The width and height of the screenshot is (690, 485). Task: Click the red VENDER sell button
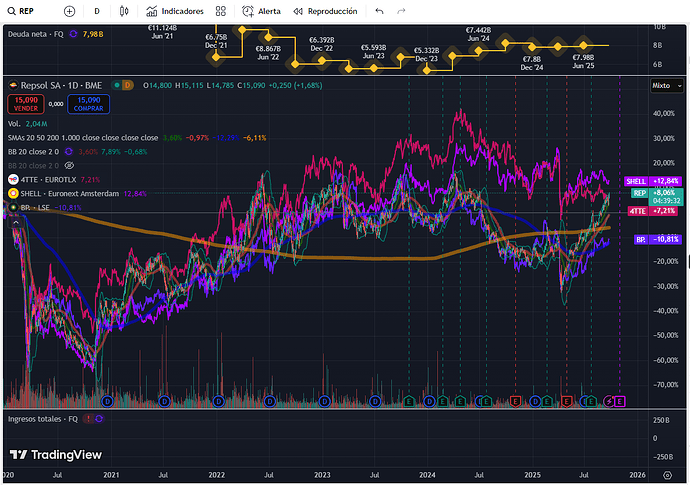click(25, 102)
